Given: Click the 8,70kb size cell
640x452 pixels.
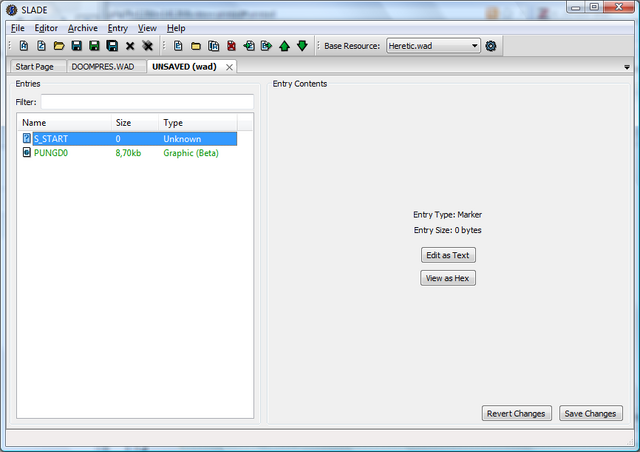Looking at the screenshot, I should (128, 153).
